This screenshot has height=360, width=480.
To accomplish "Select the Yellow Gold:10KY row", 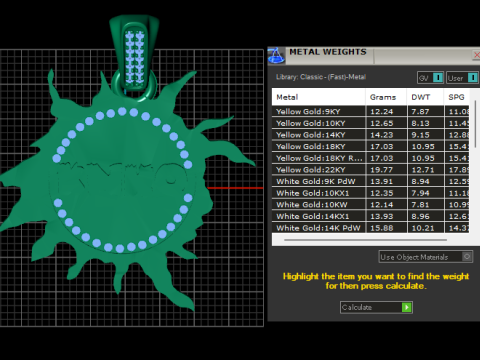I will 371,123.
